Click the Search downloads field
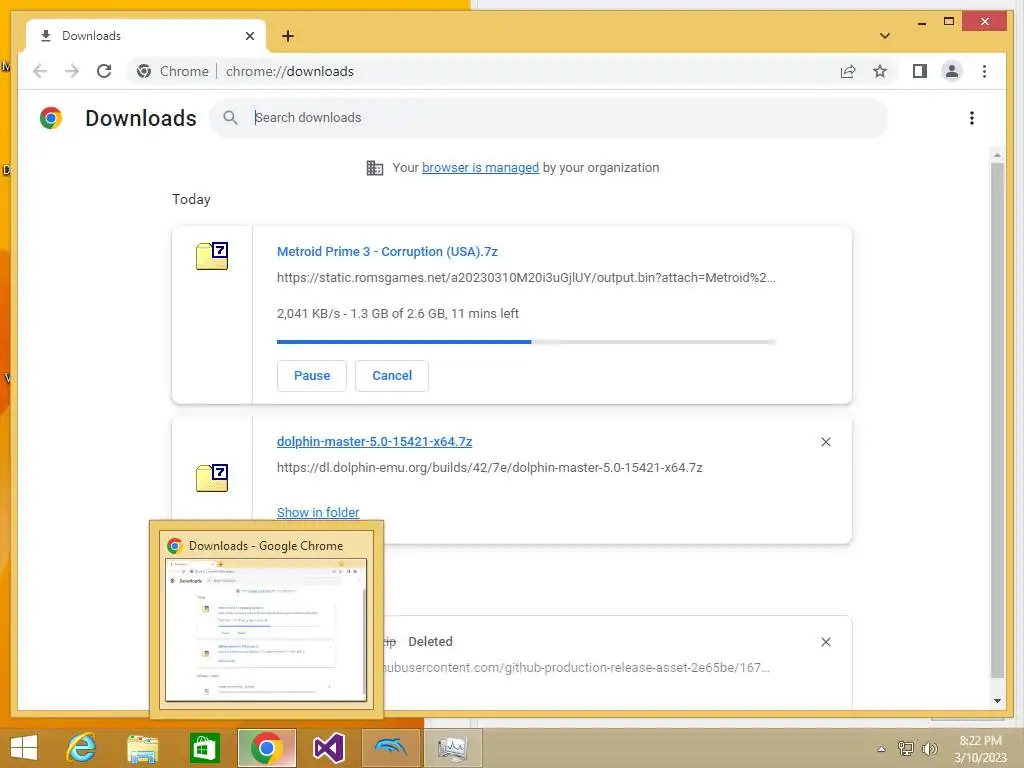 [x=549, y=118]
